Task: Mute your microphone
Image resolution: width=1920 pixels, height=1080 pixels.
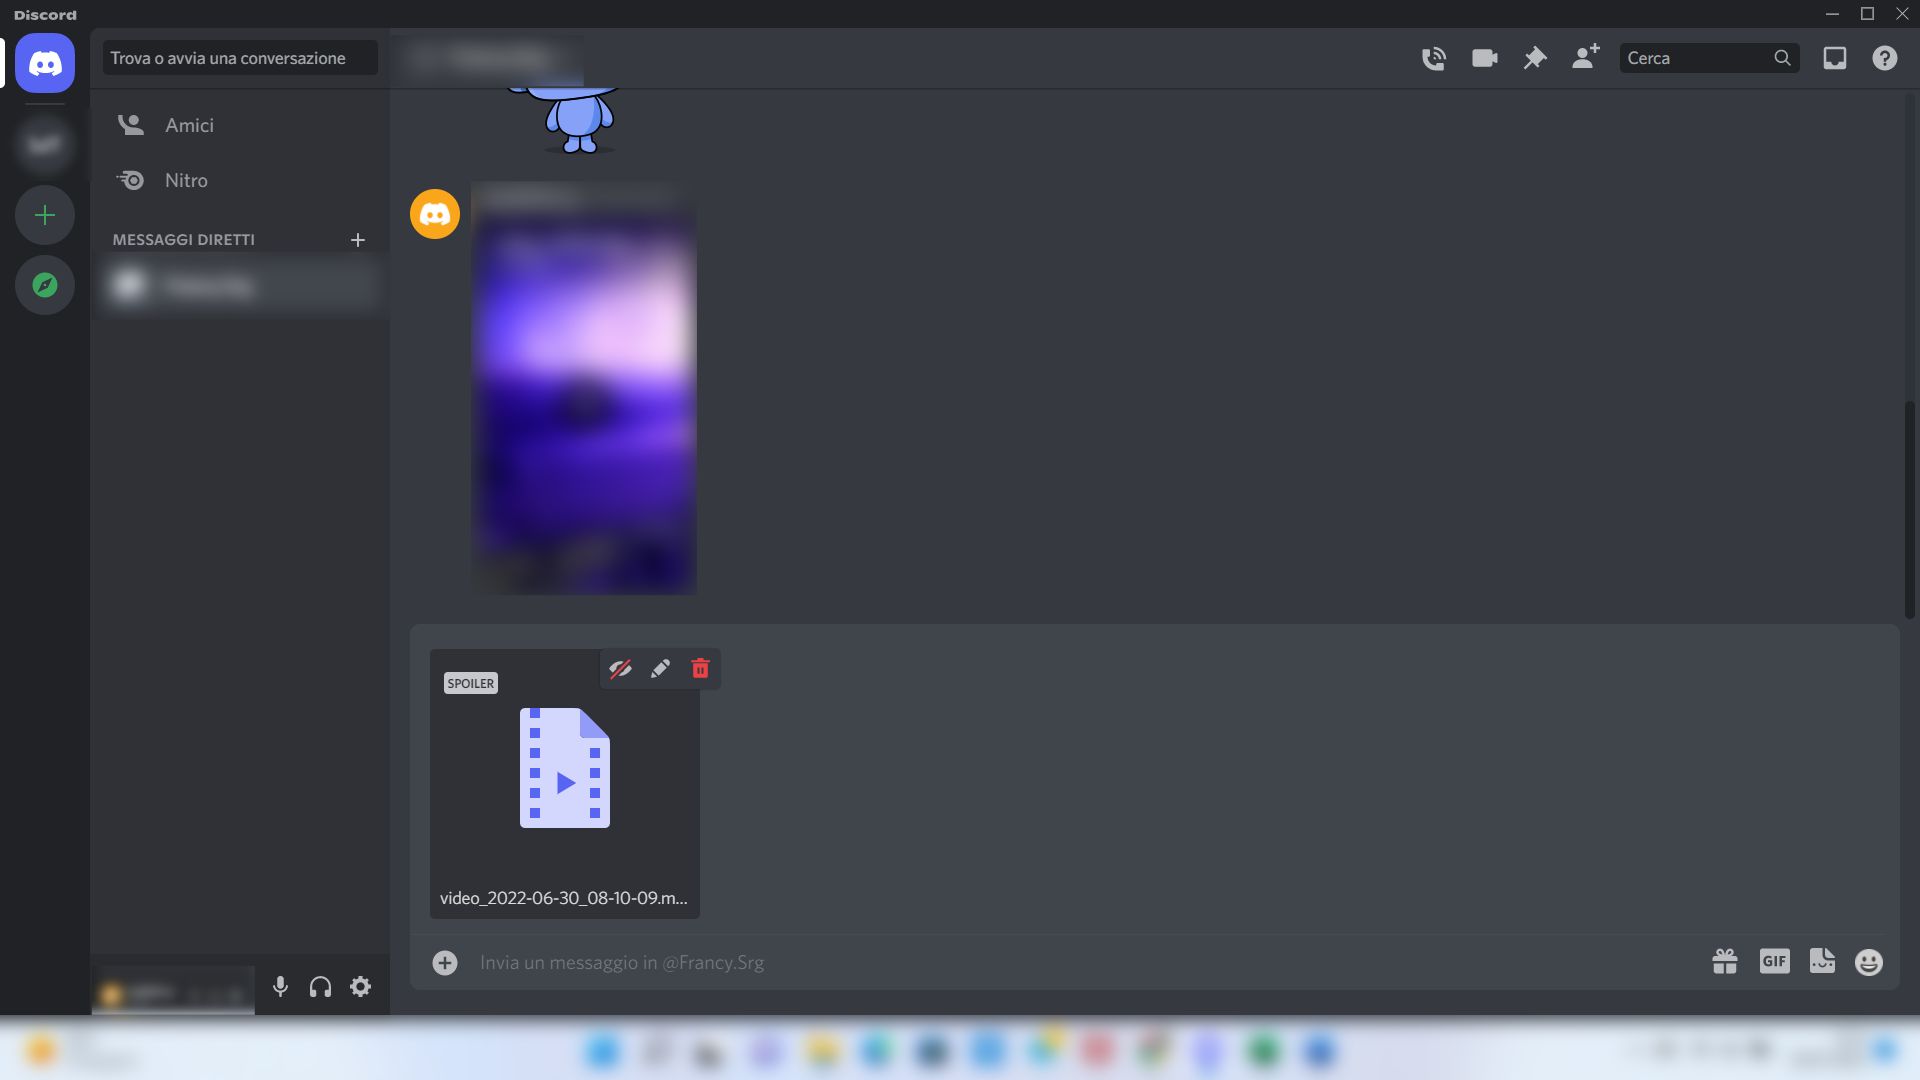Action: coord(280,987)
